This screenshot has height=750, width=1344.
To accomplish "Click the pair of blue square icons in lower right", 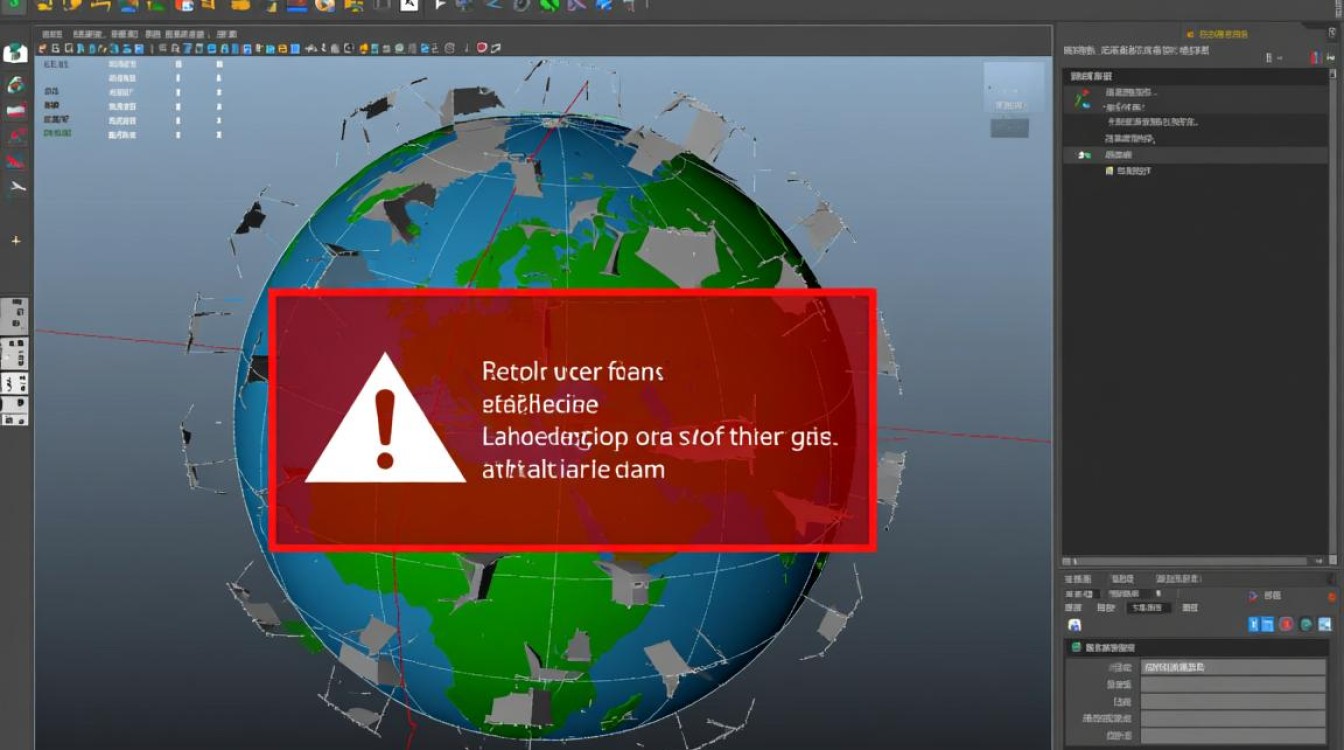I will coord(1261,625).
